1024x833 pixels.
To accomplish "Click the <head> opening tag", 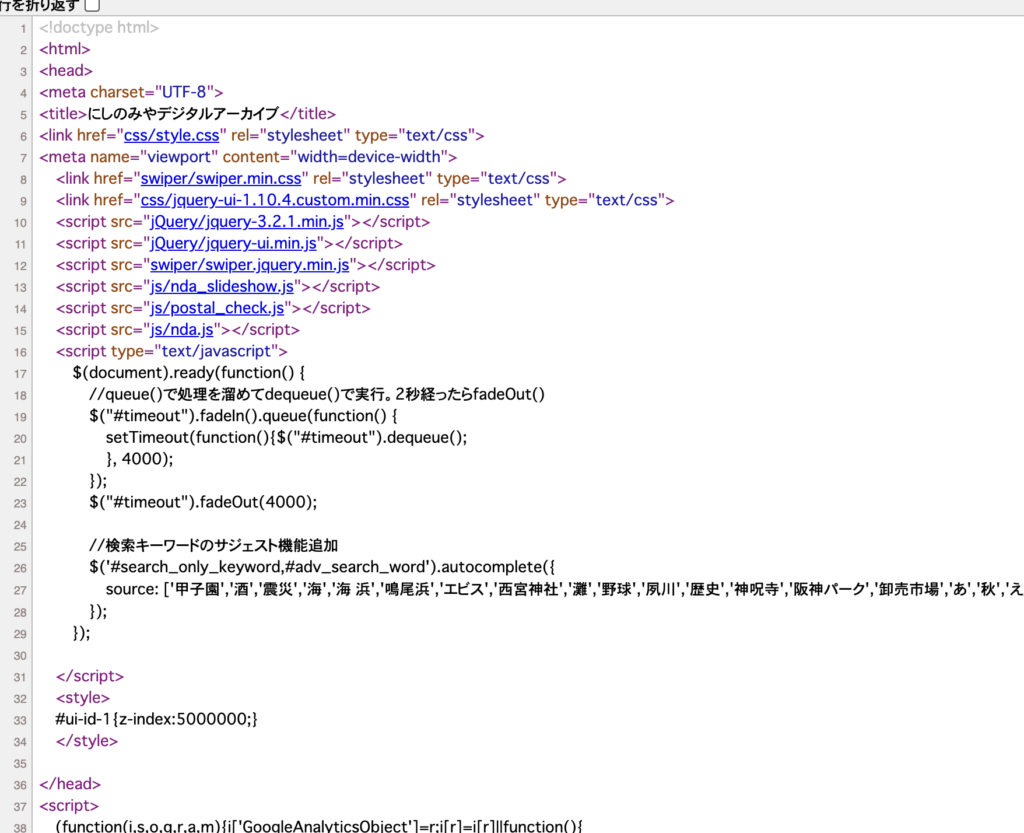I will (66, 71).
